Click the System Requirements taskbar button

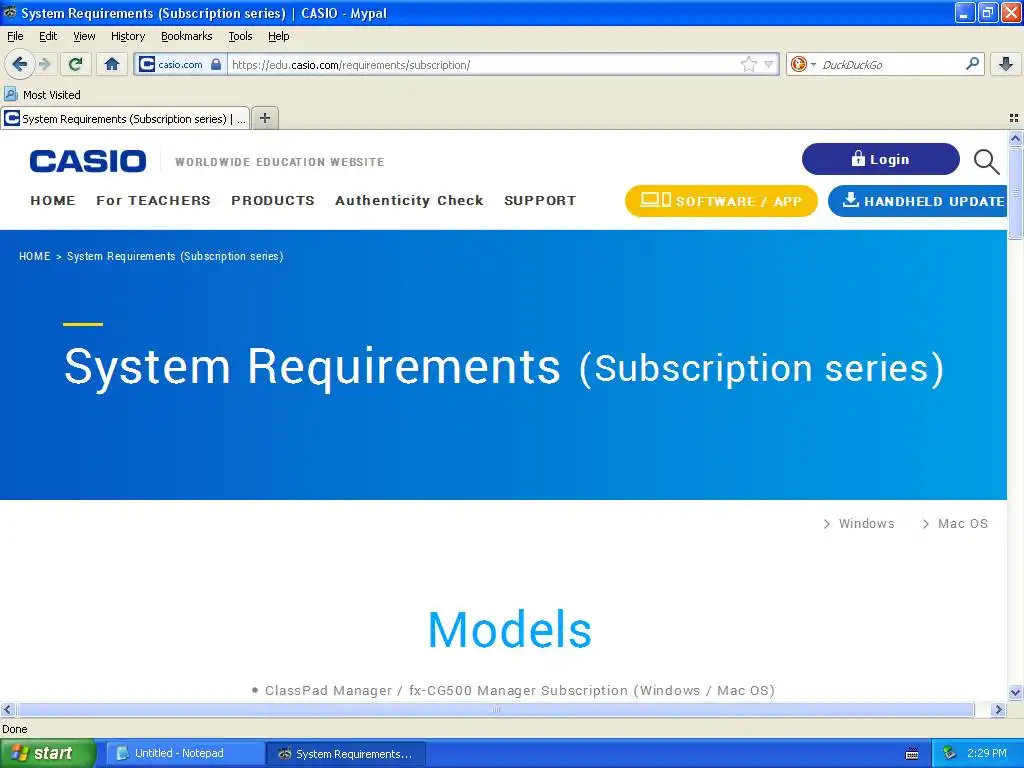tap(346, 754)
